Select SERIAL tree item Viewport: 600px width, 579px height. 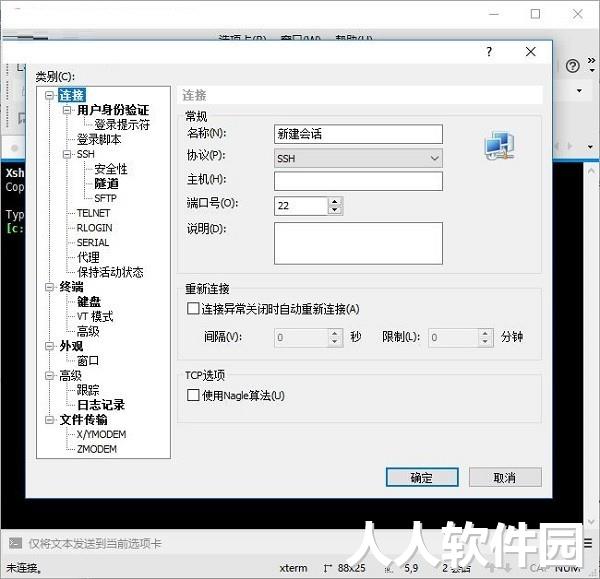click(93, 243)
